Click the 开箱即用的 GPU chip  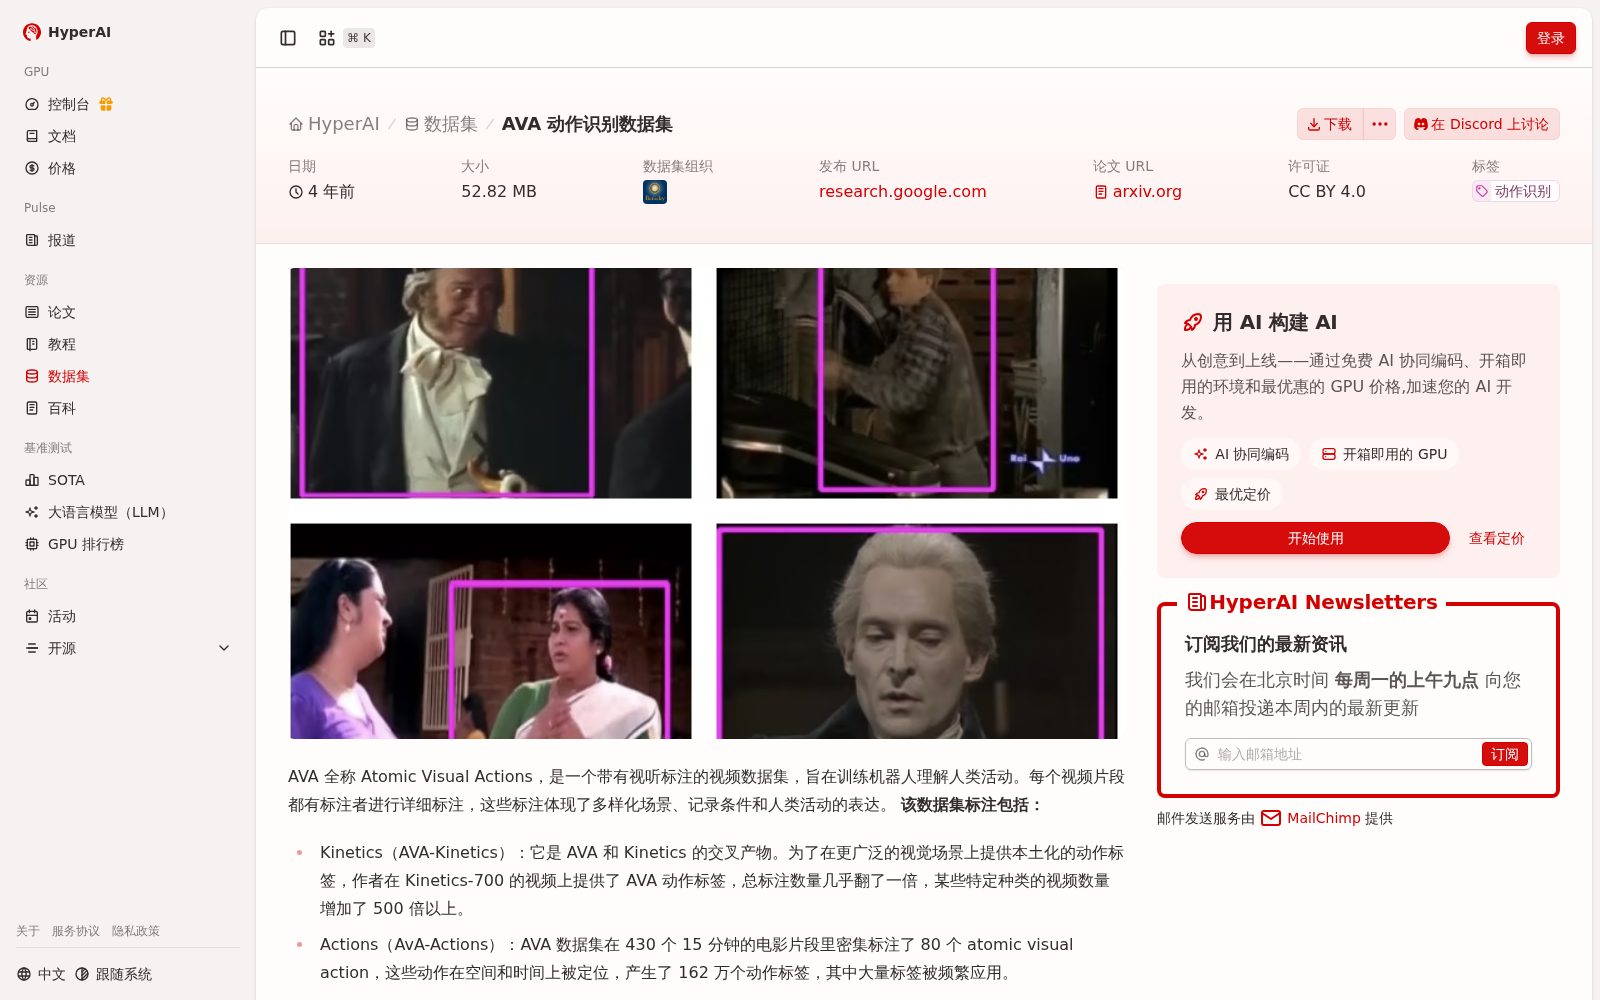pos(1384,454)
